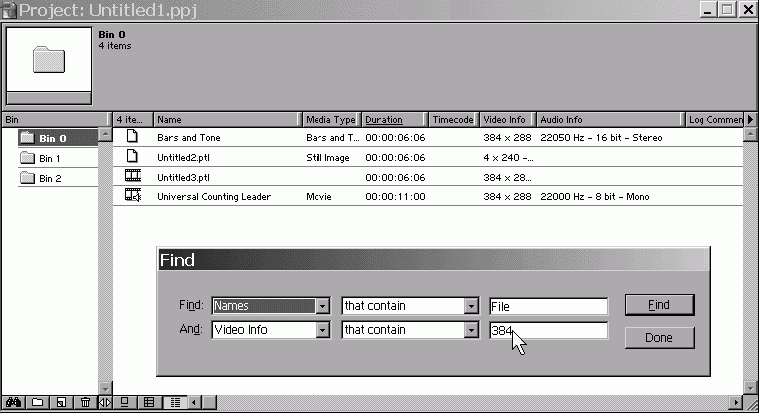The image size is (759, 413).
Task: Click the Create Item icon
Action: [x=61, y=402]
